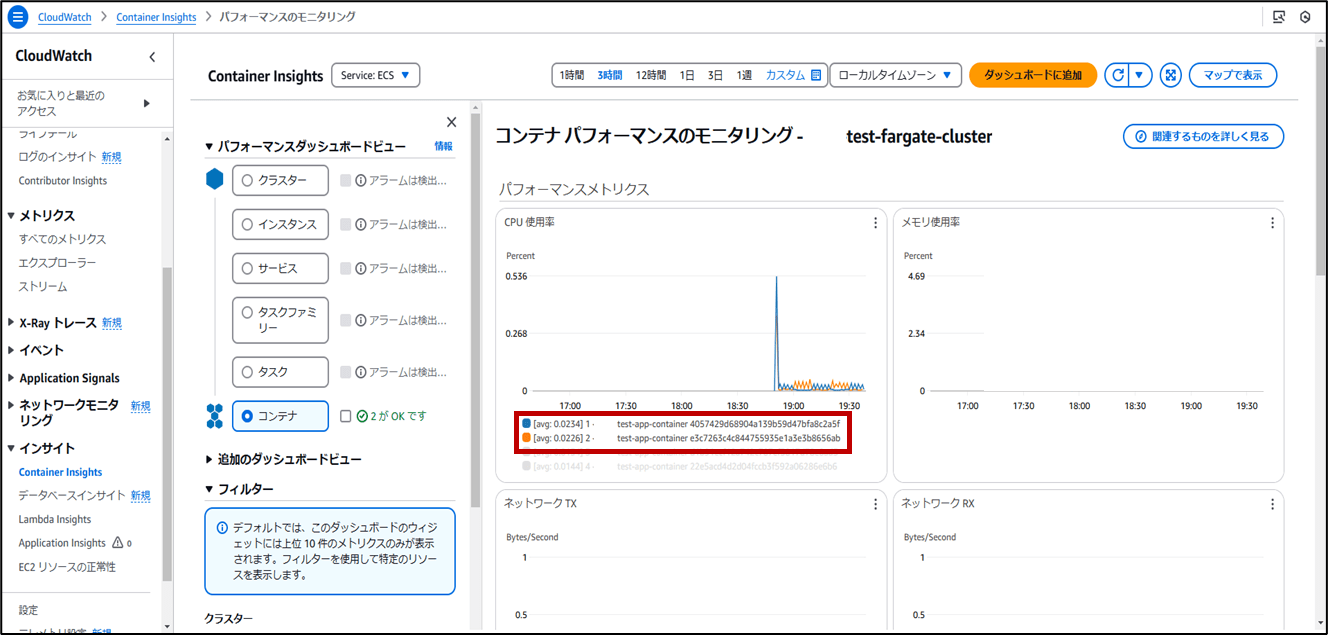1328x635 pixels.
Task: Click compass icon on 関連するものを詳しく見る button
Action: tap(1141, 136)
